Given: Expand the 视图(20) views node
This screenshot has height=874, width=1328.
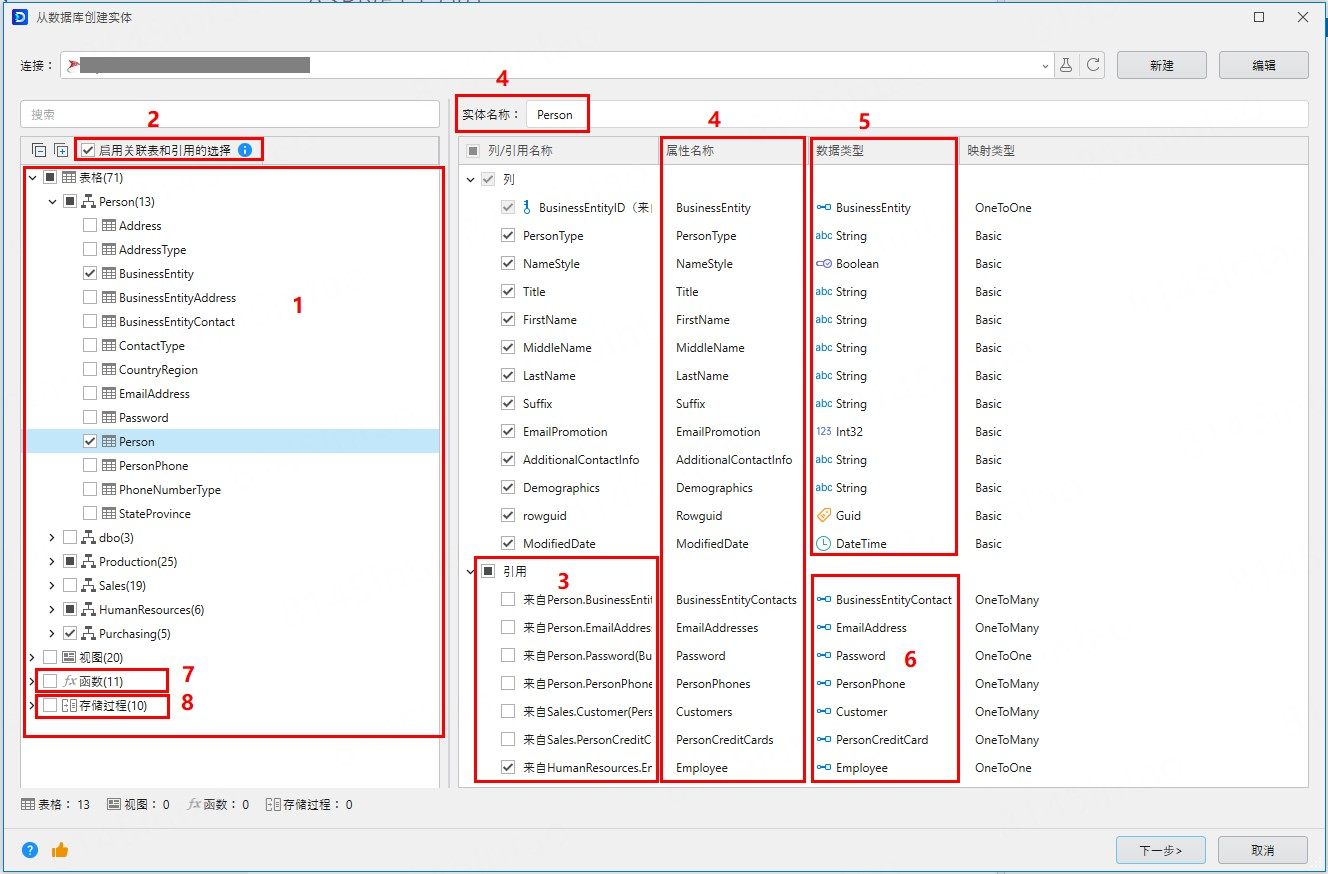Looking at the screenshot, I should 33,657.
